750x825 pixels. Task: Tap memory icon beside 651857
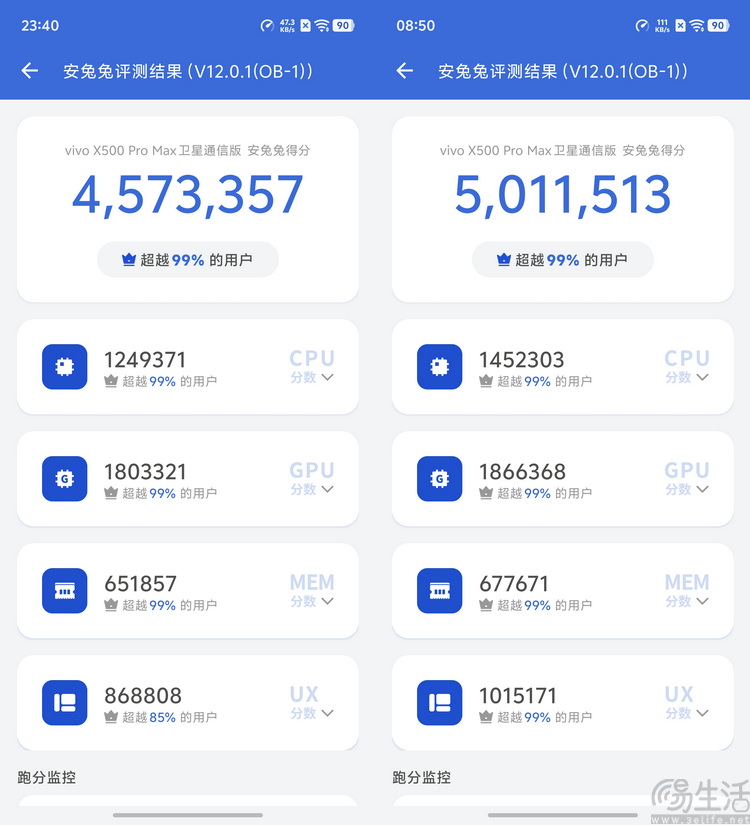click(x=65, y=591)
